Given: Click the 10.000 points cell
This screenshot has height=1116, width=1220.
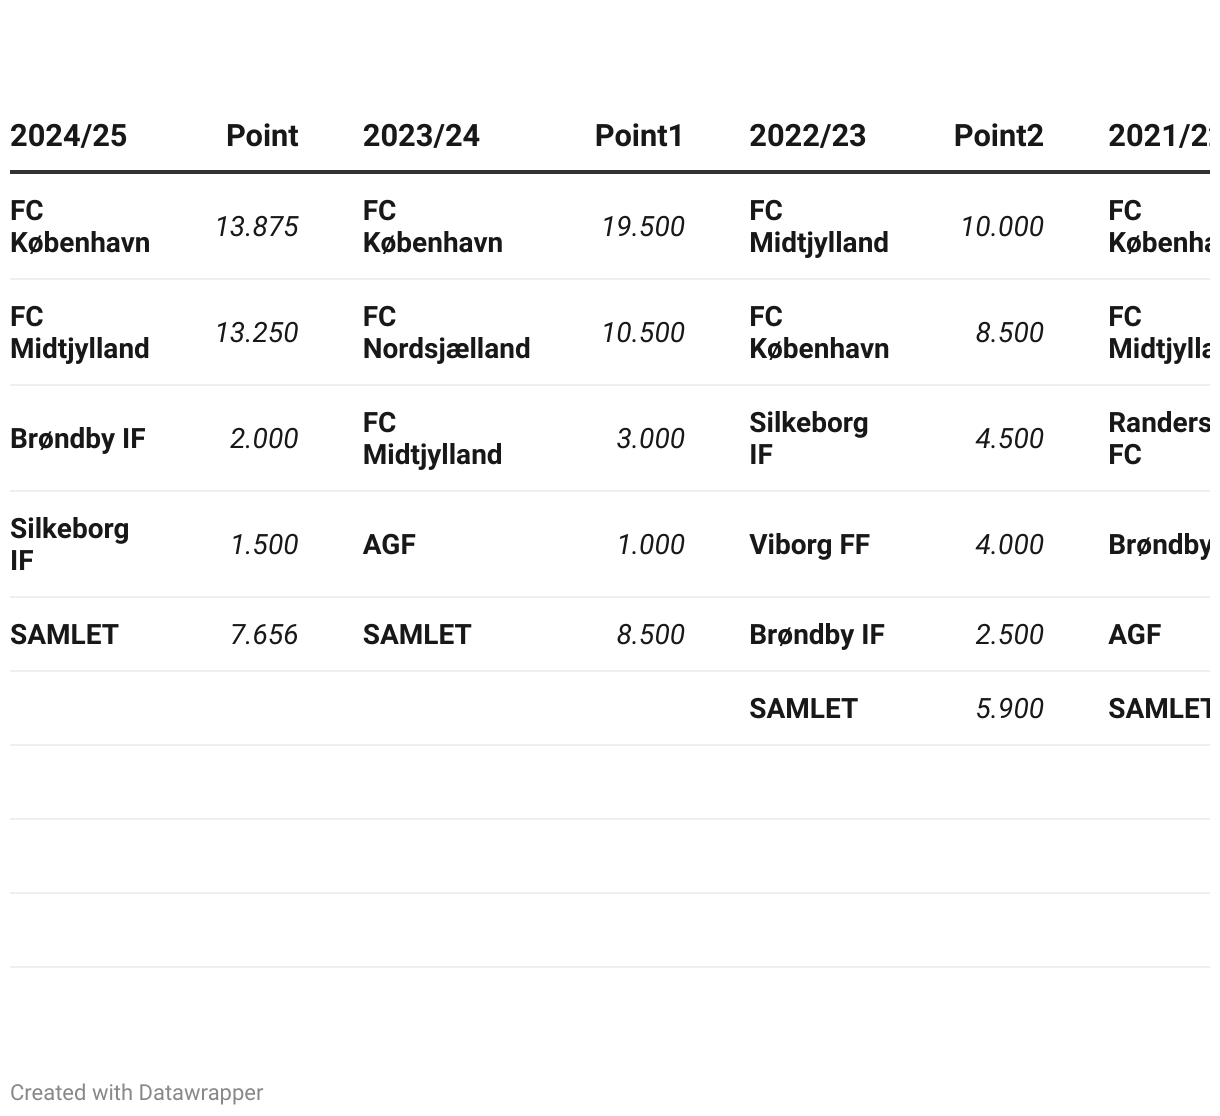Looking at the screenshot, I should coord(1002,227).
